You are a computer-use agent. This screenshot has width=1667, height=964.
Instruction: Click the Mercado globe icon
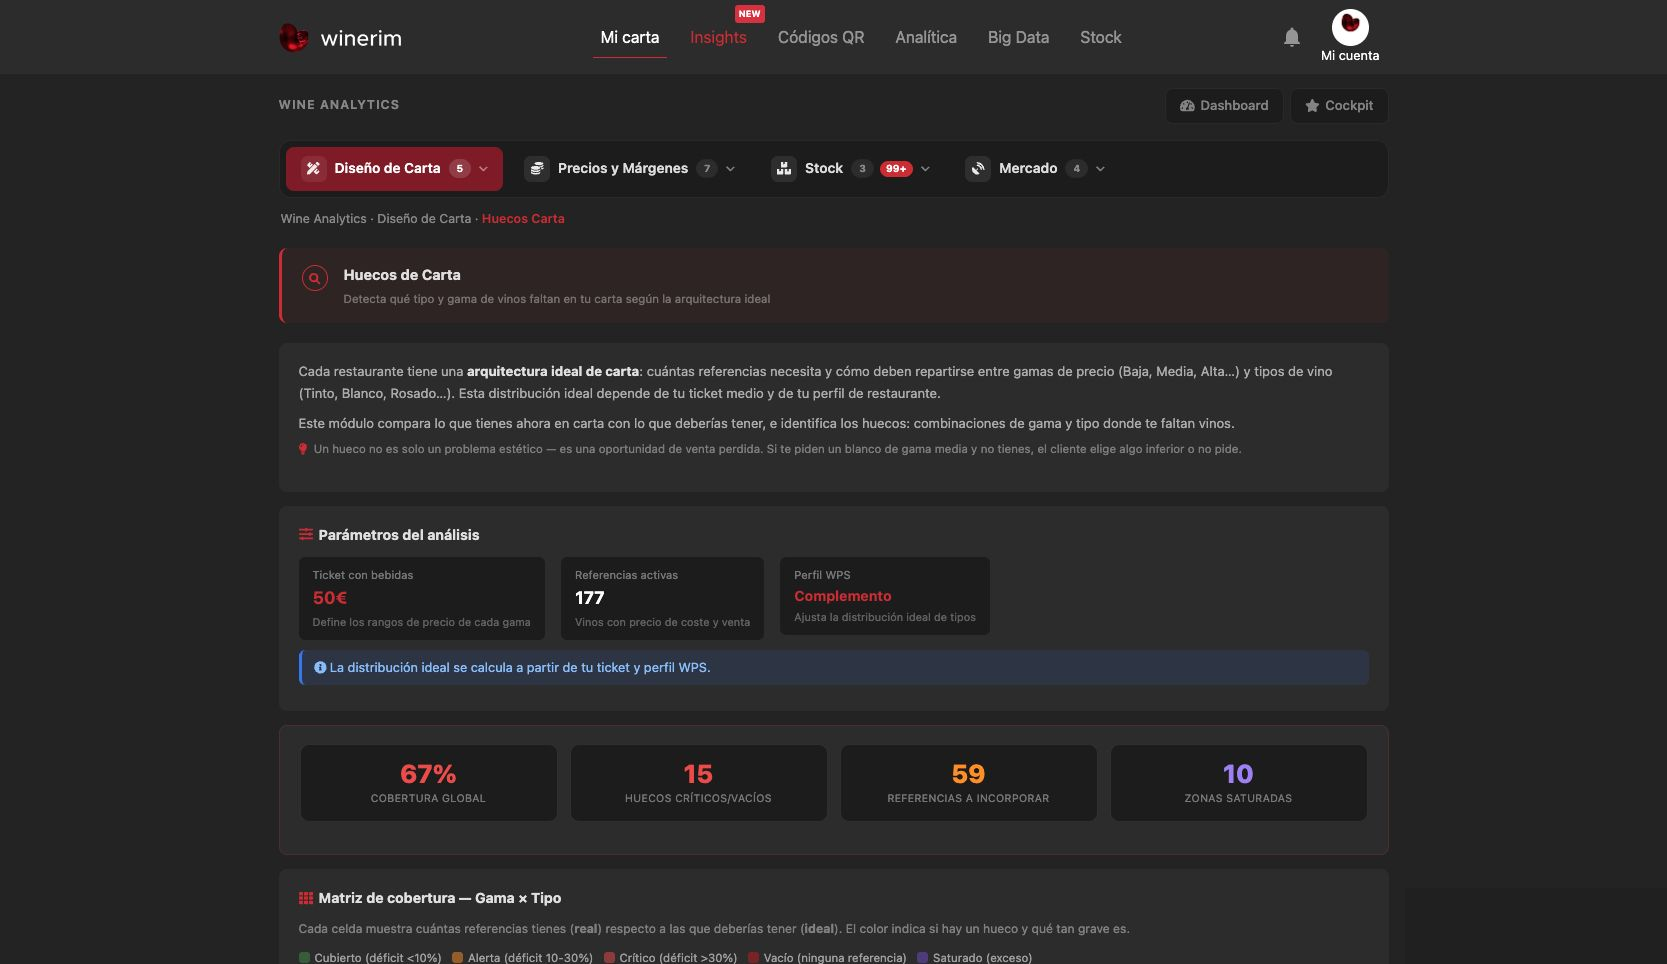[978, 169]
